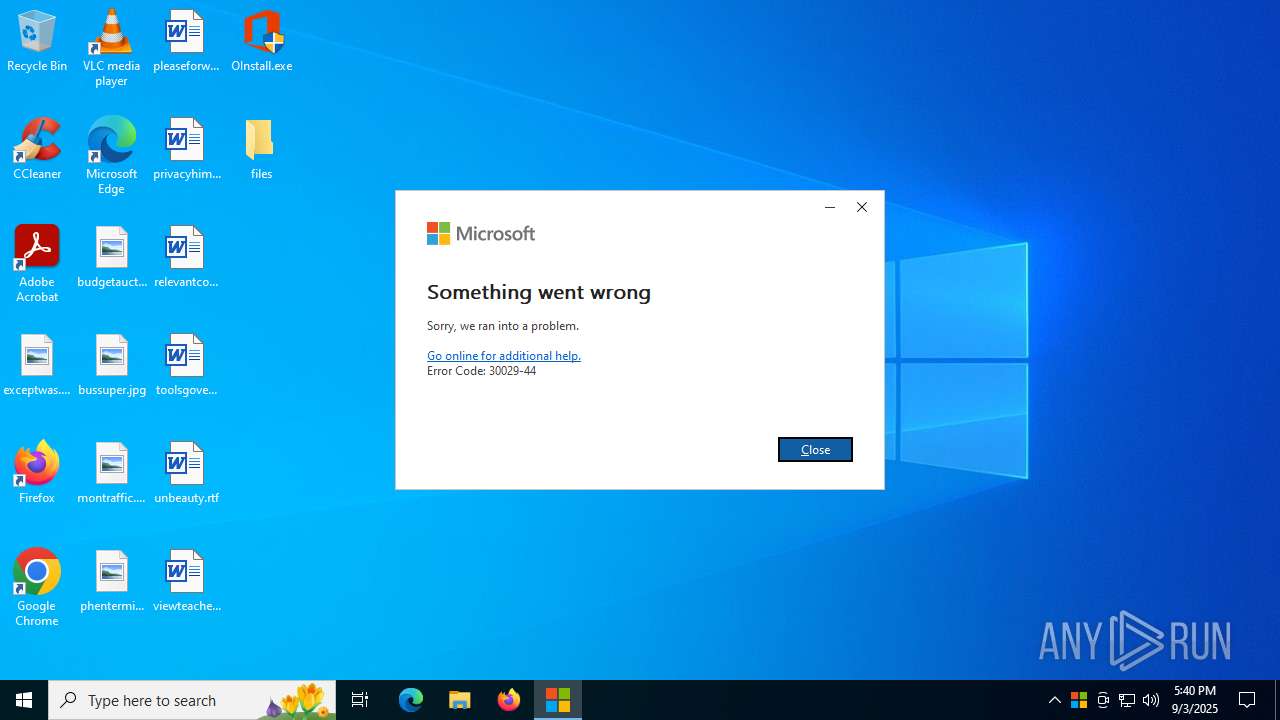Open the network status tray icon
The width and height of the screenshot is (1280, 720).
tap(1127, 700)
